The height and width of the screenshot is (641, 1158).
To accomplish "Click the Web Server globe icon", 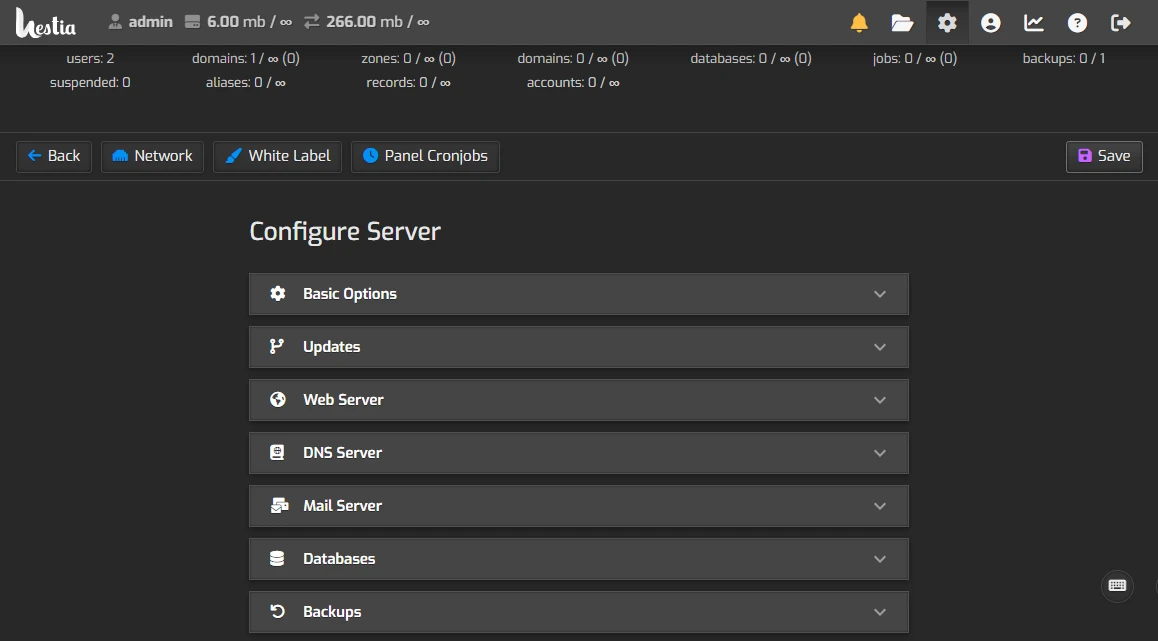I will point(278,400).
